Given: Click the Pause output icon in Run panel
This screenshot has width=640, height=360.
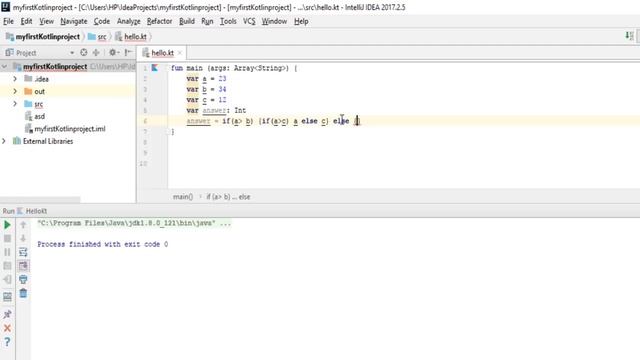Looking at the screenshot, I should (7, 252).
